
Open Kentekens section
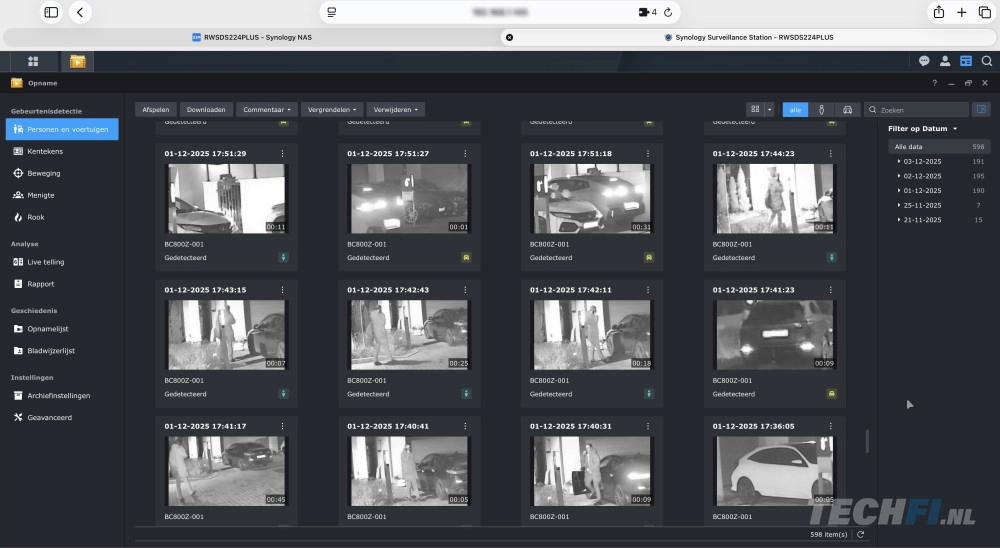click(x=62, y=151)
